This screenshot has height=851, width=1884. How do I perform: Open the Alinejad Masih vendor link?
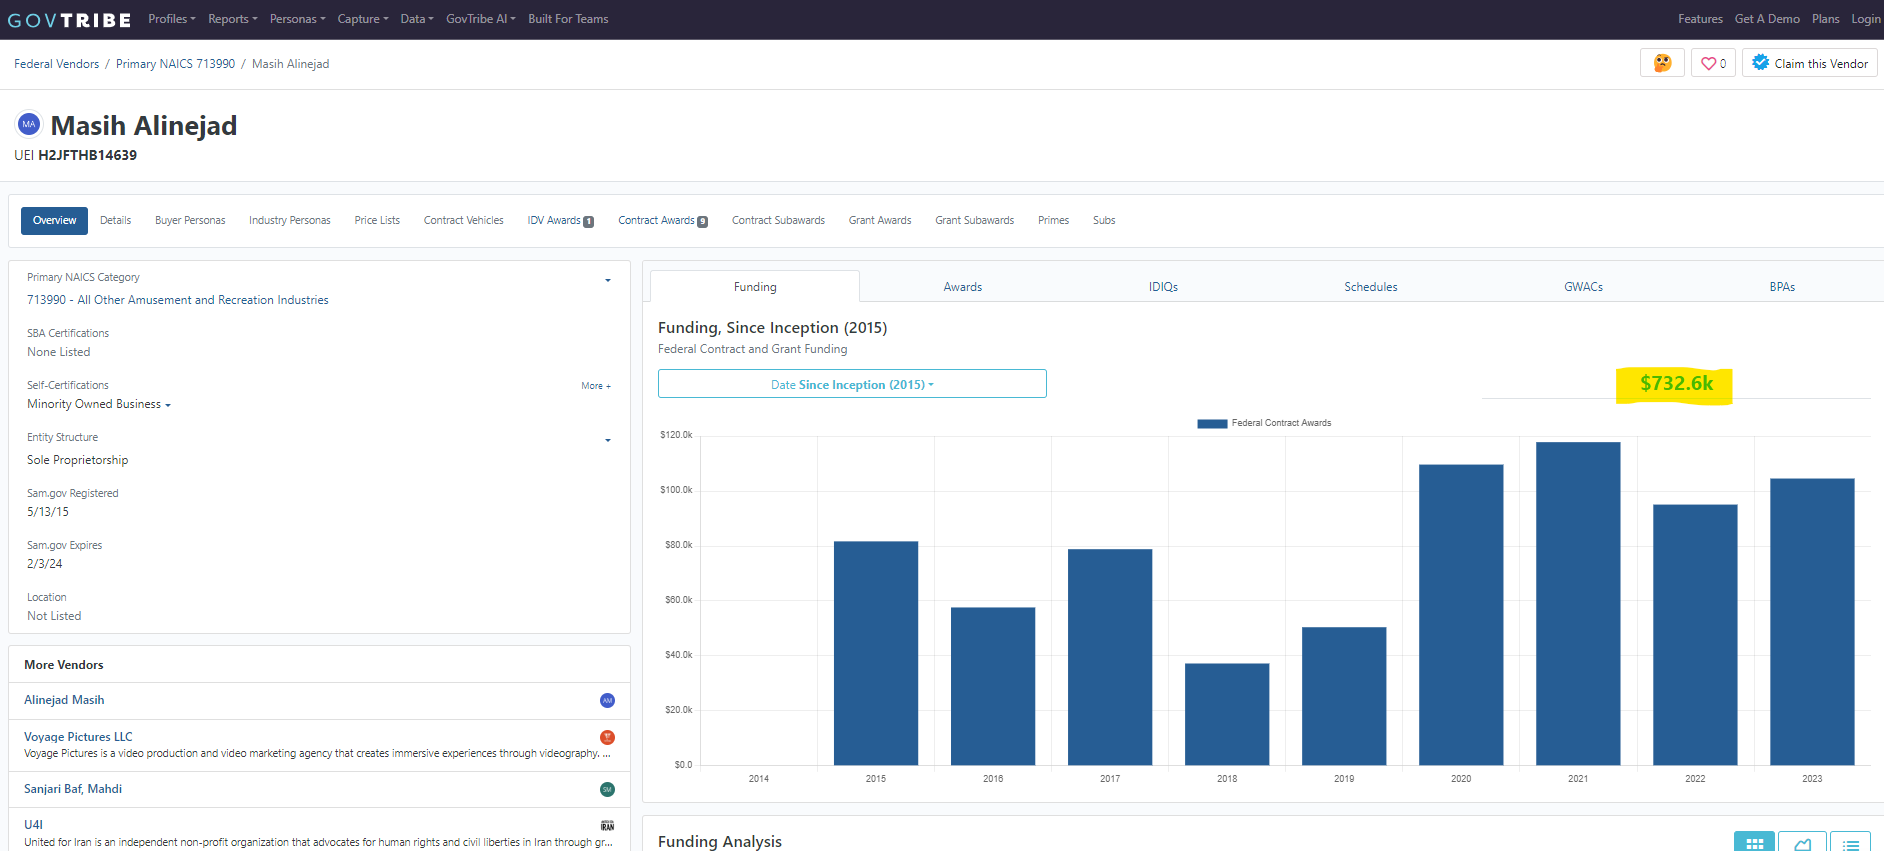click(64, 700)
